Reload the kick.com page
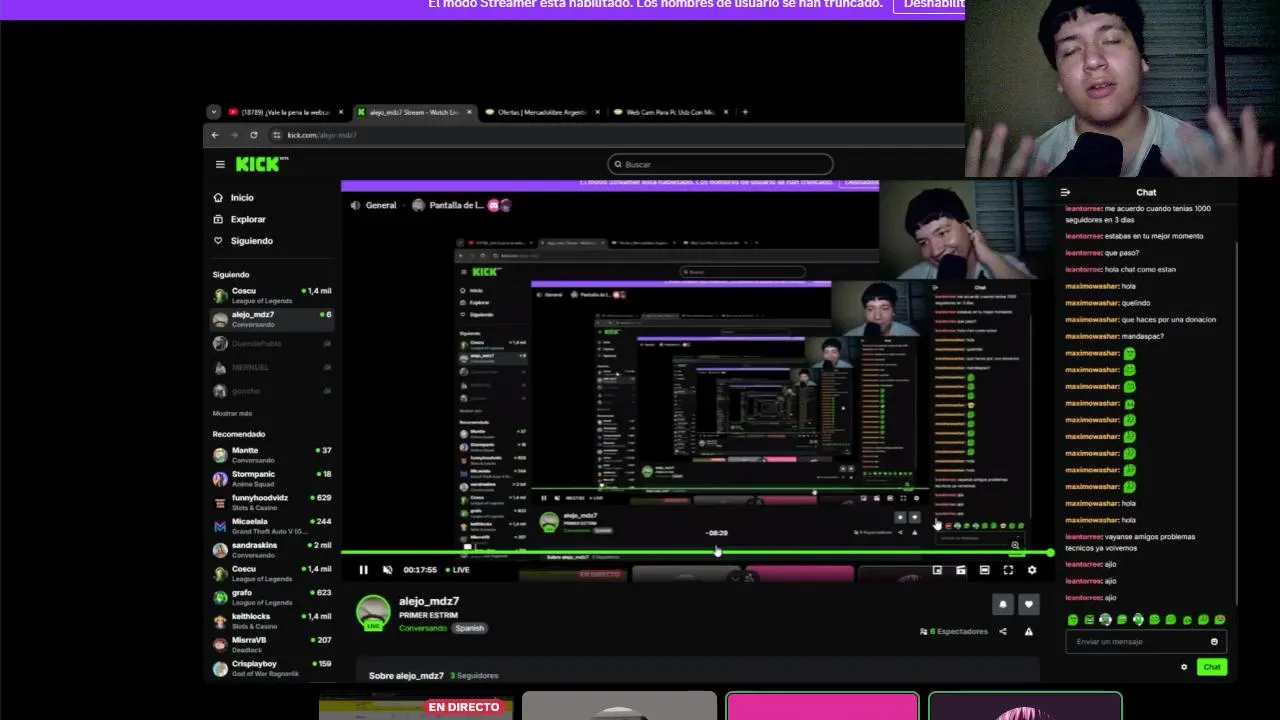The height and width of the screenshot is (720, 1280). [x=253, y=135]
